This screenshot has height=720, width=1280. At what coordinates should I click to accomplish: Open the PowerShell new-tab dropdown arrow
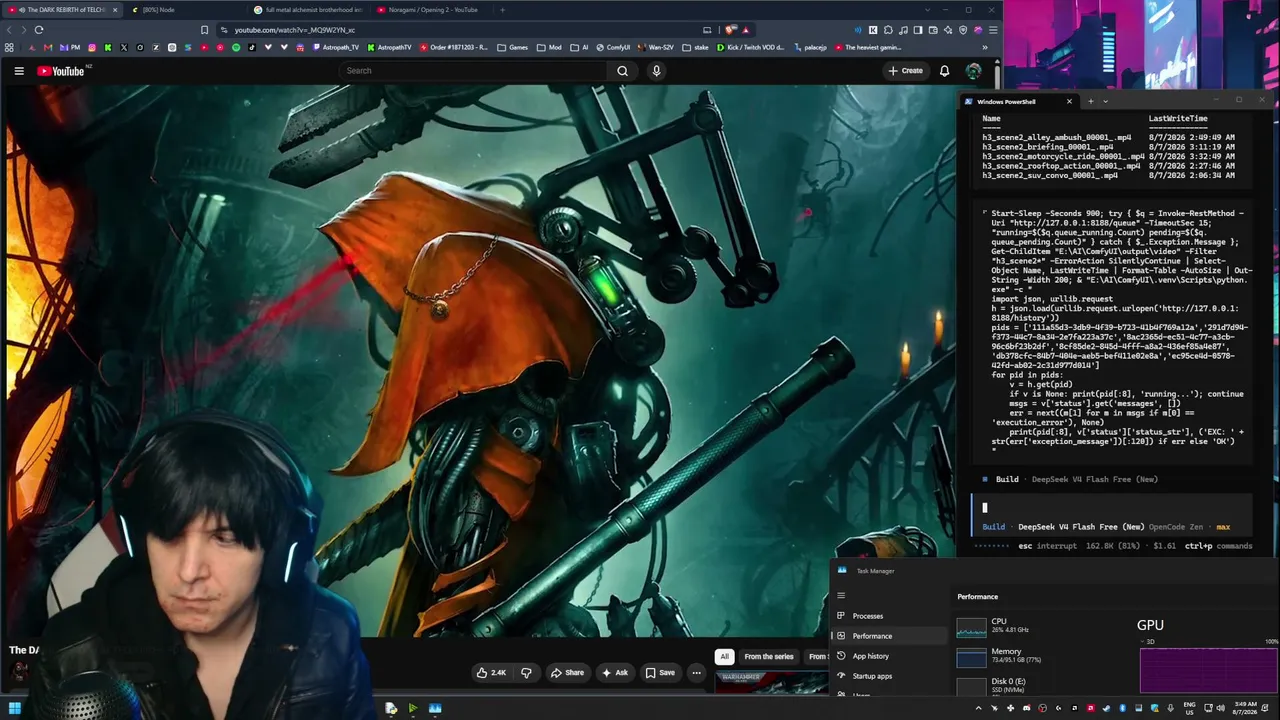tap(1105, 101)
